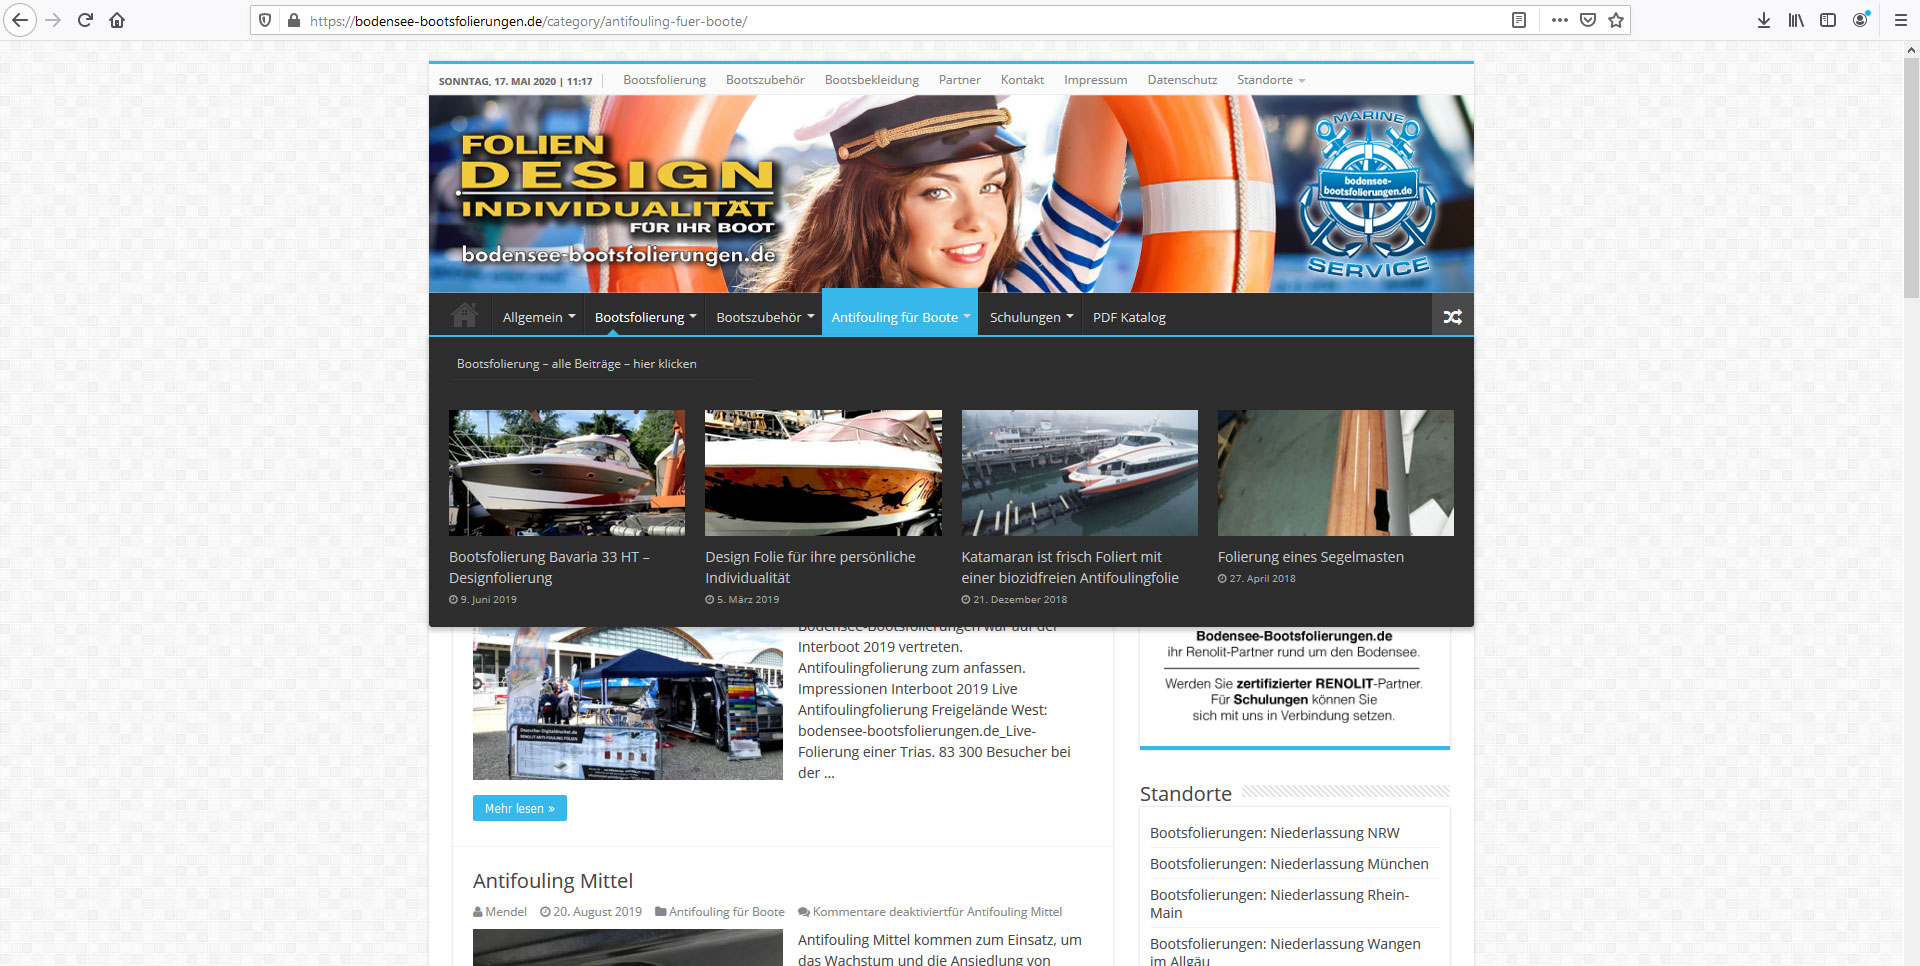Open the PDF Katalog menu item
The width and height of the screenshot is (1920, 966).
click(x=1129, y=317)
